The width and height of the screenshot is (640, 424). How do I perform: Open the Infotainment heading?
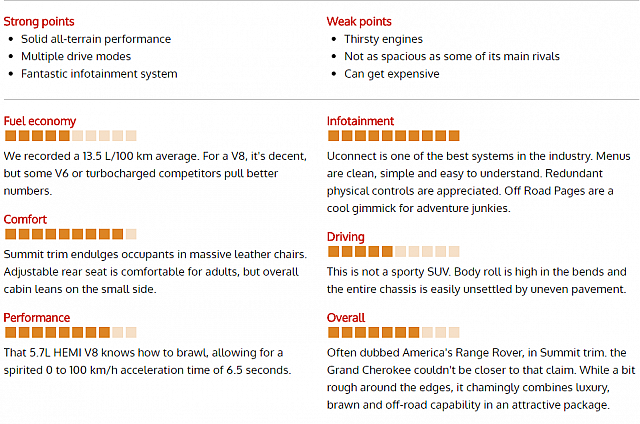[360, 121]
